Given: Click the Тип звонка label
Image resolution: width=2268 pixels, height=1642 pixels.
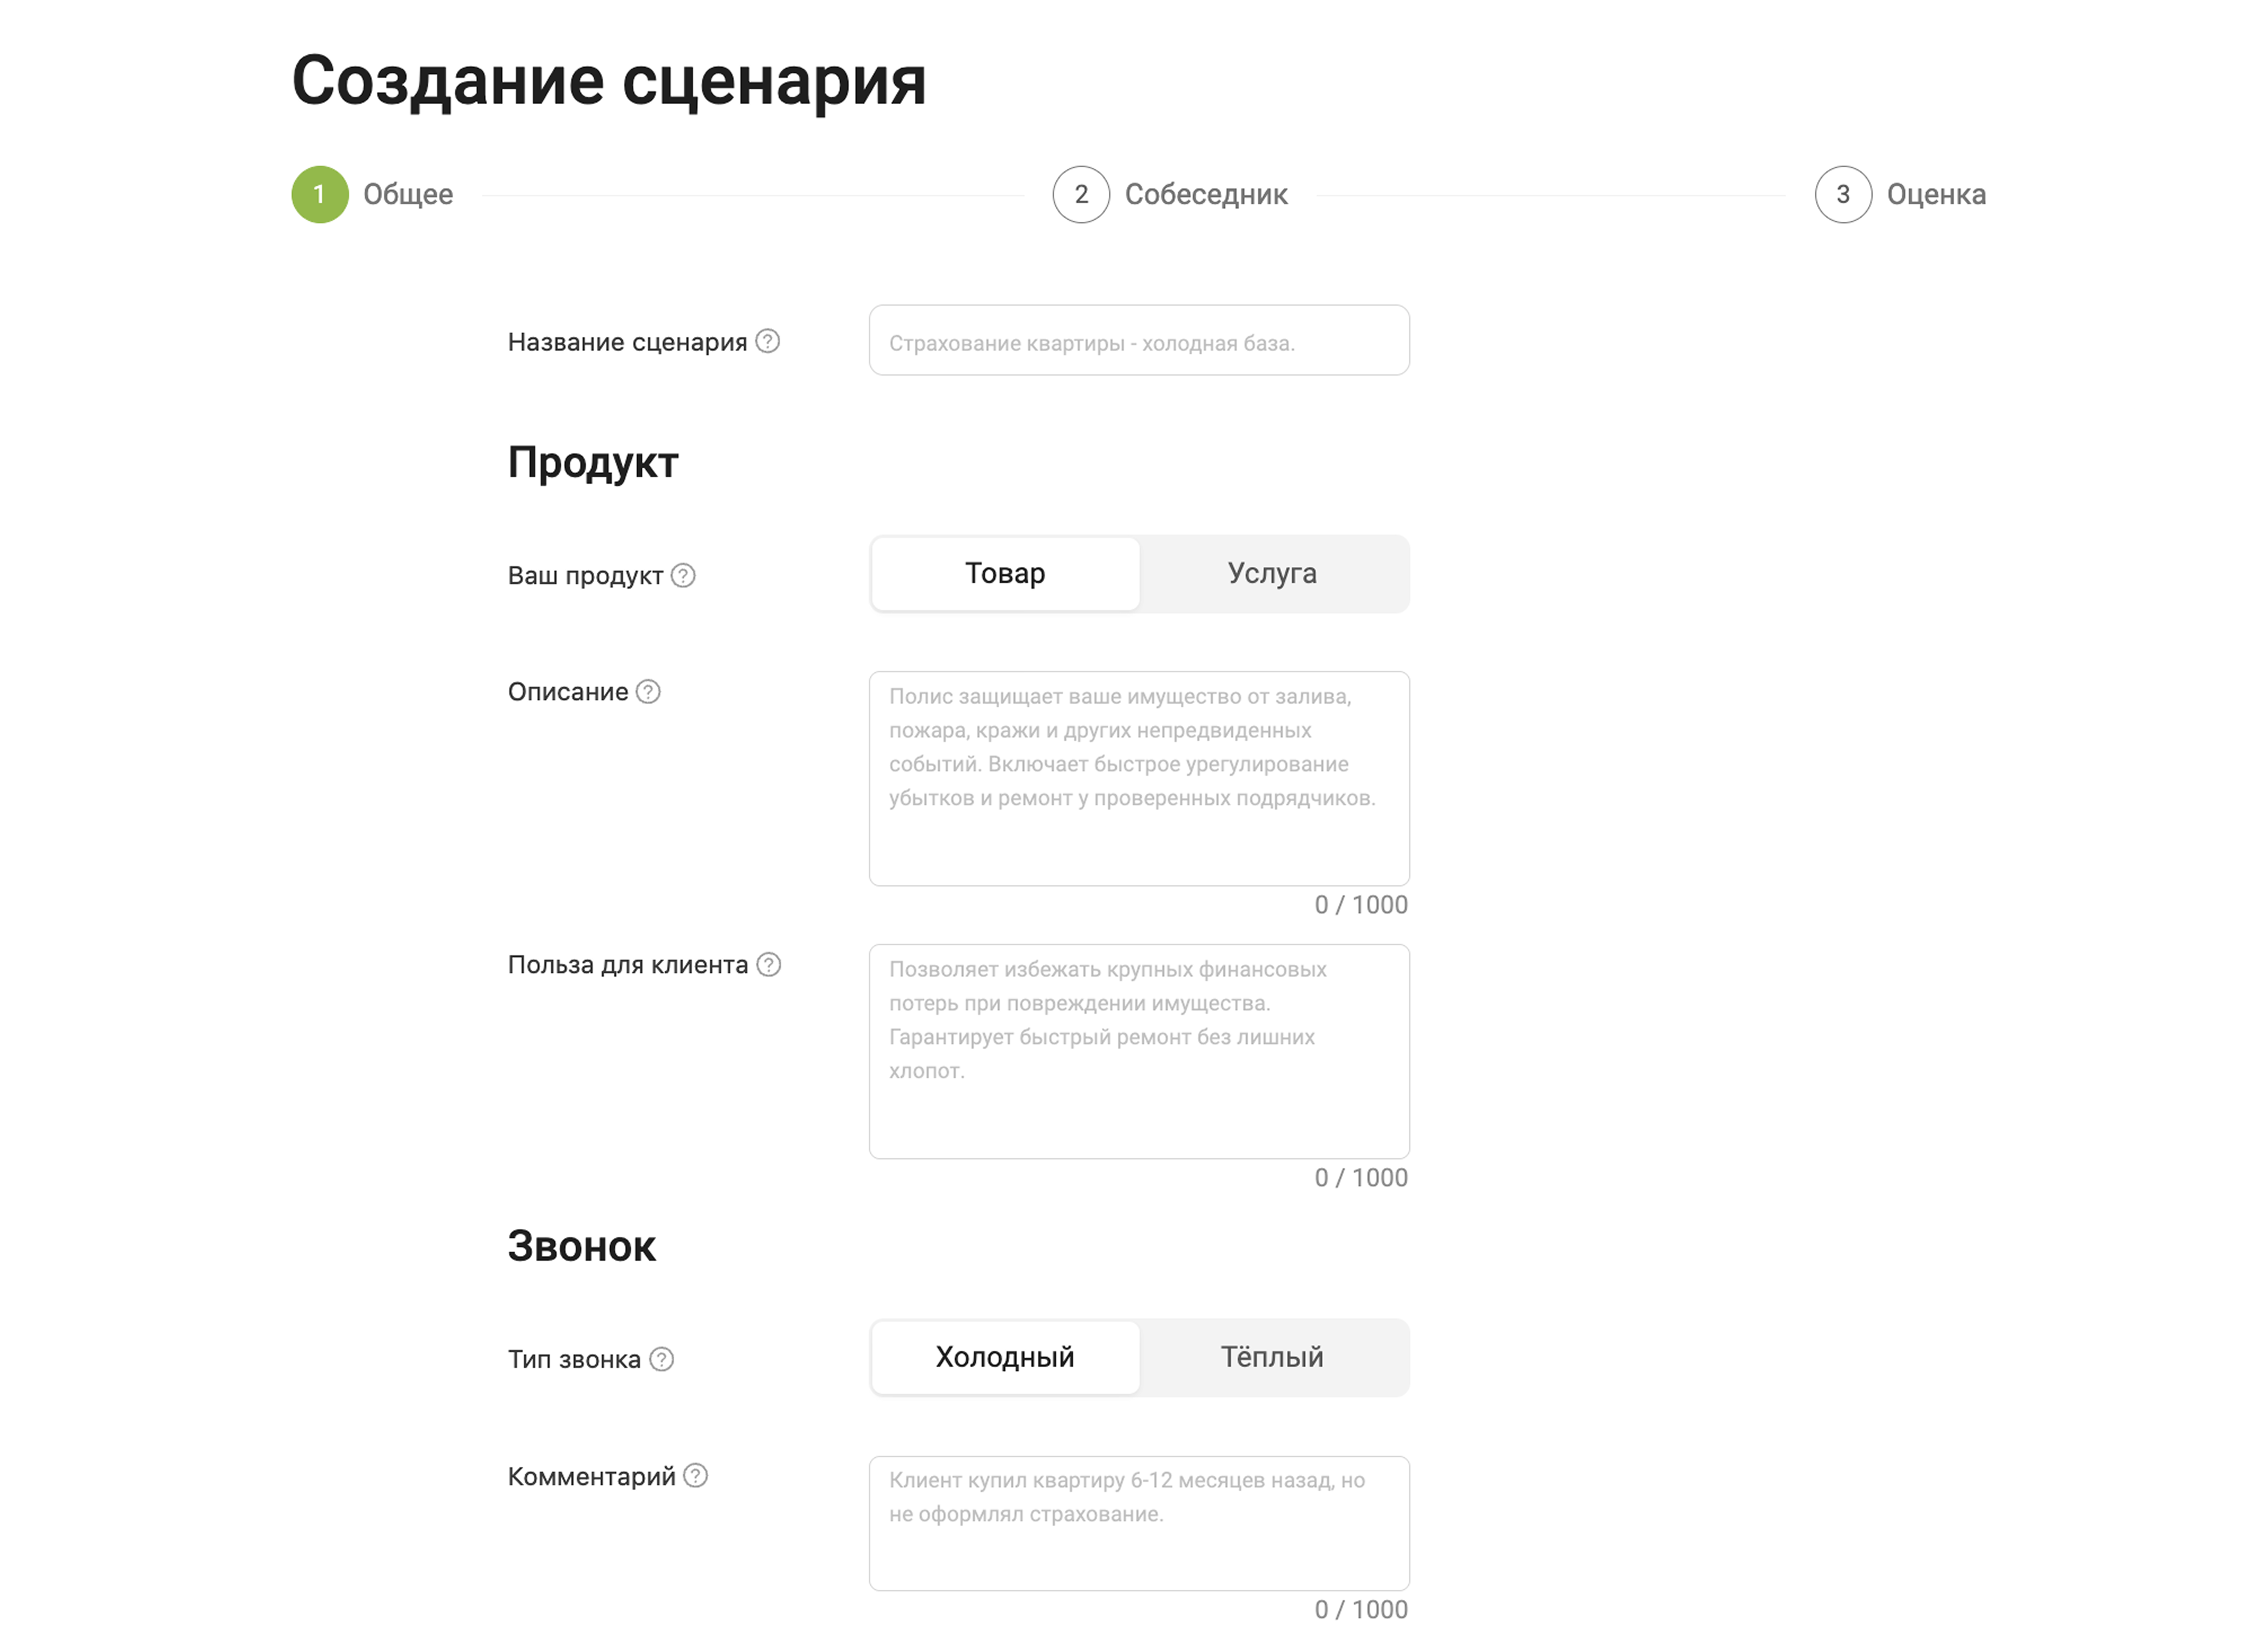Looking at the screenshot, I should click(x=574, y=1360).
